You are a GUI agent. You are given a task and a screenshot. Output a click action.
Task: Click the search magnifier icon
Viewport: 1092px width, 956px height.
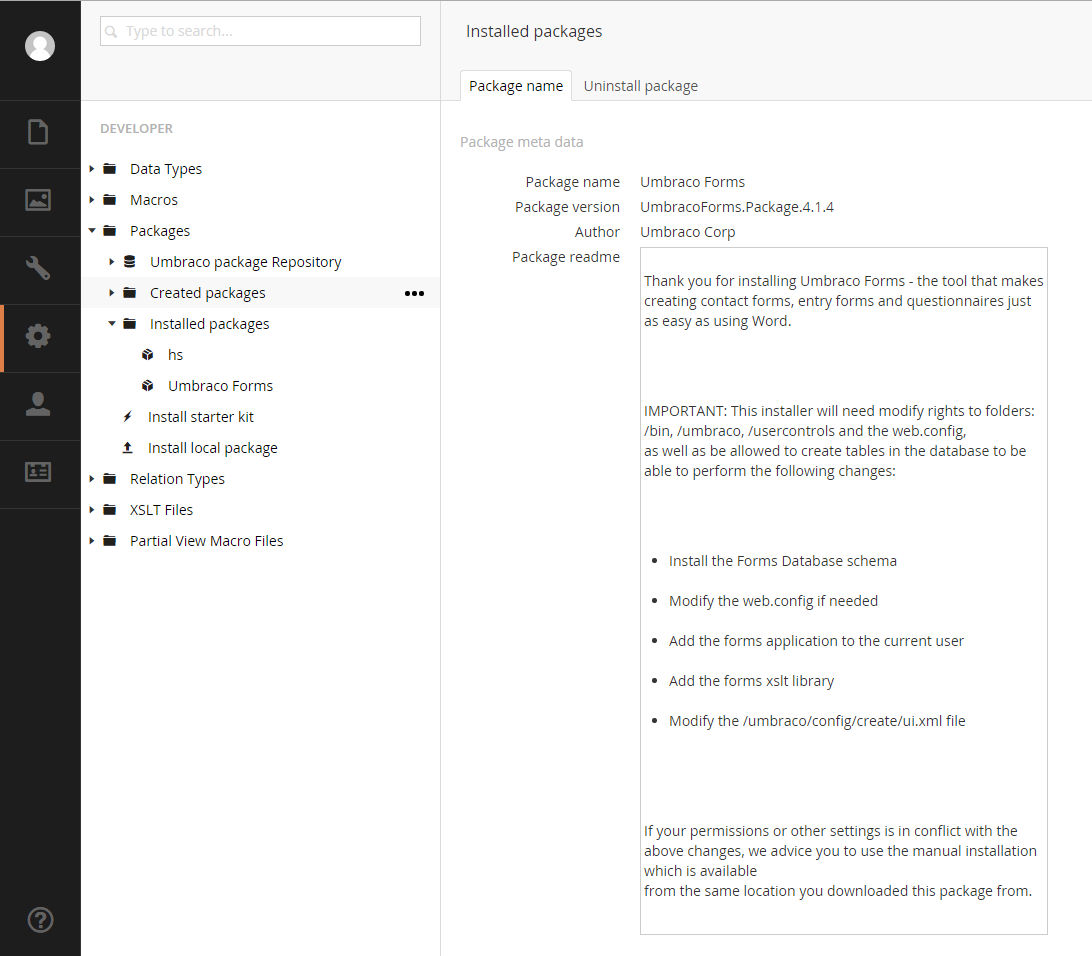coord(111,31)
